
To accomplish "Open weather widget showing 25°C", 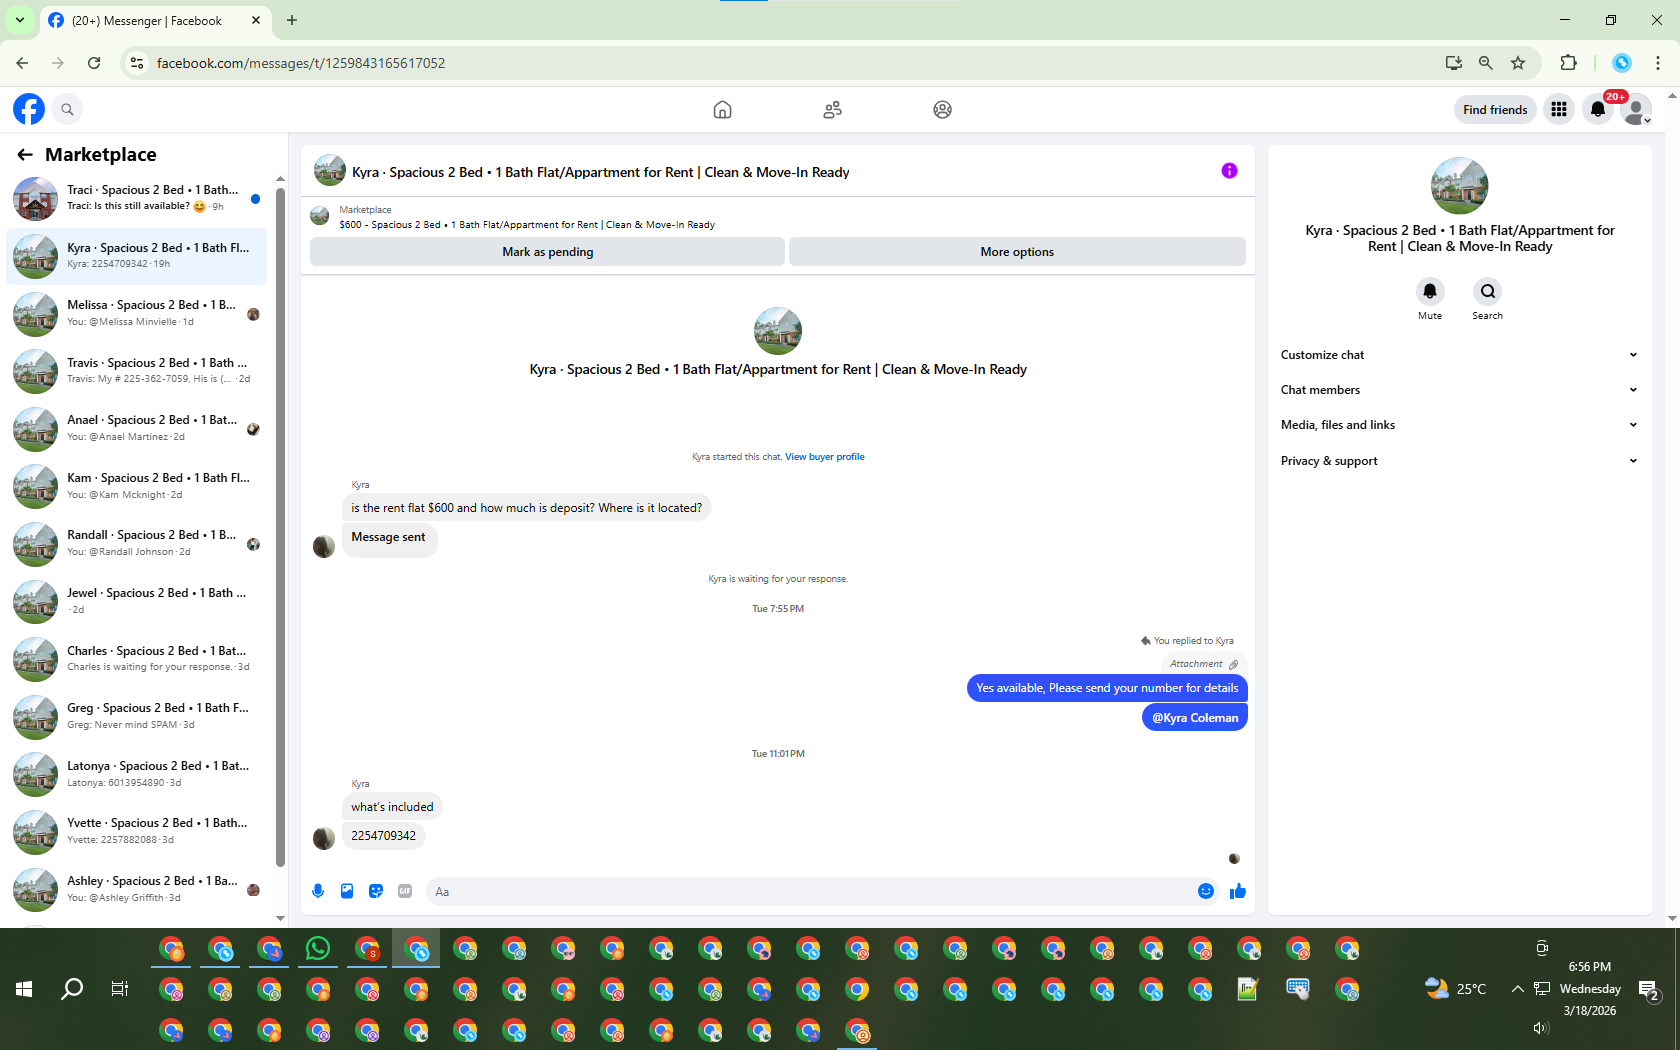I will [1455, 989].
